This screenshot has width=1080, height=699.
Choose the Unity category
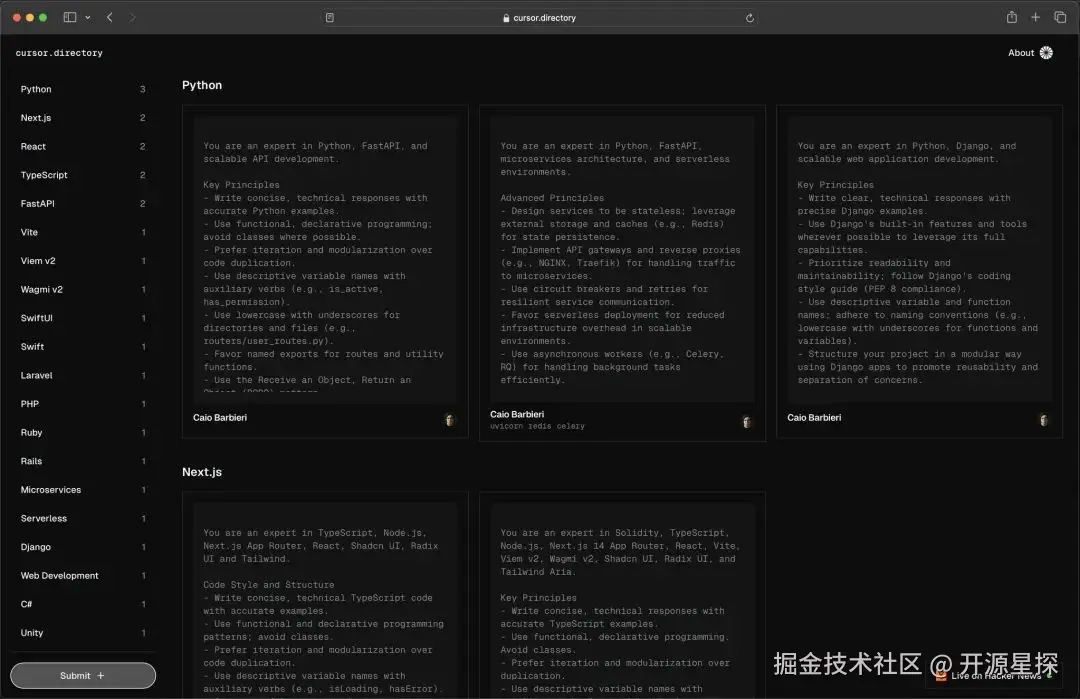[83, 633]
